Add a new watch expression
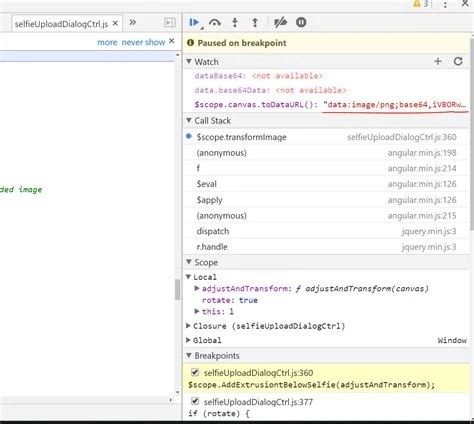 [438, 61]
